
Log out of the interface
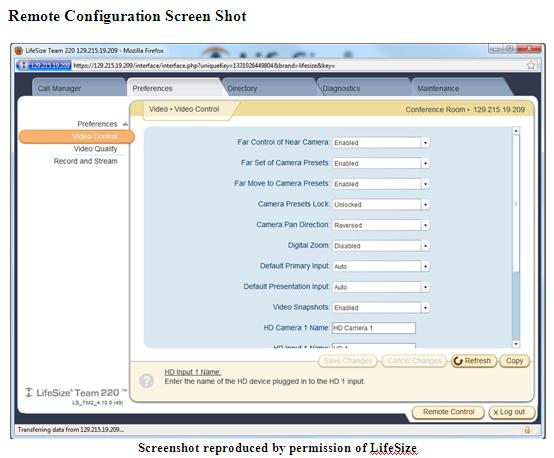511,412
